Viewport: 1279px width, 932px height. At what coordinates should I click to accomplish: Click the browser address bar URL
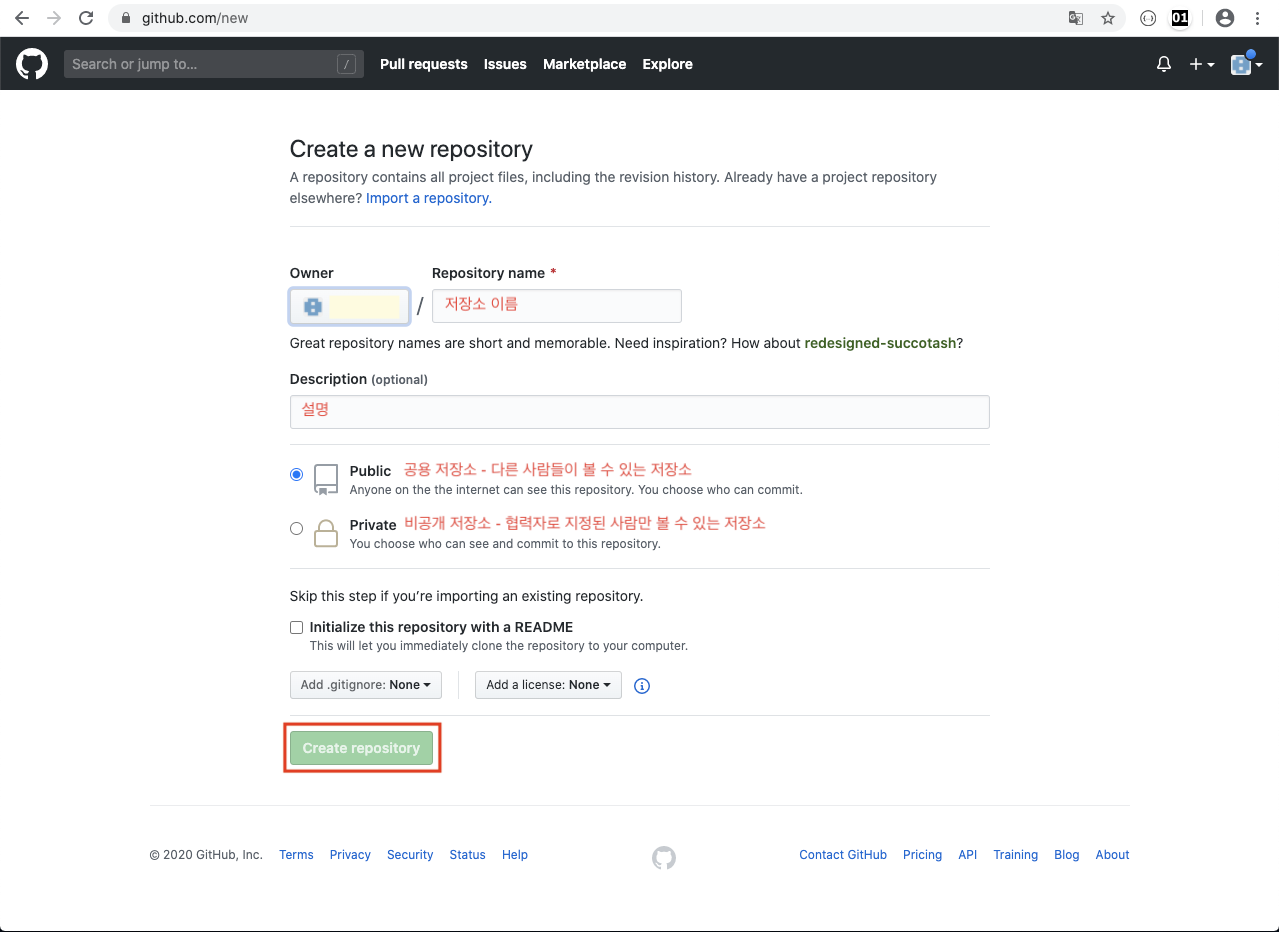(195, 18)
